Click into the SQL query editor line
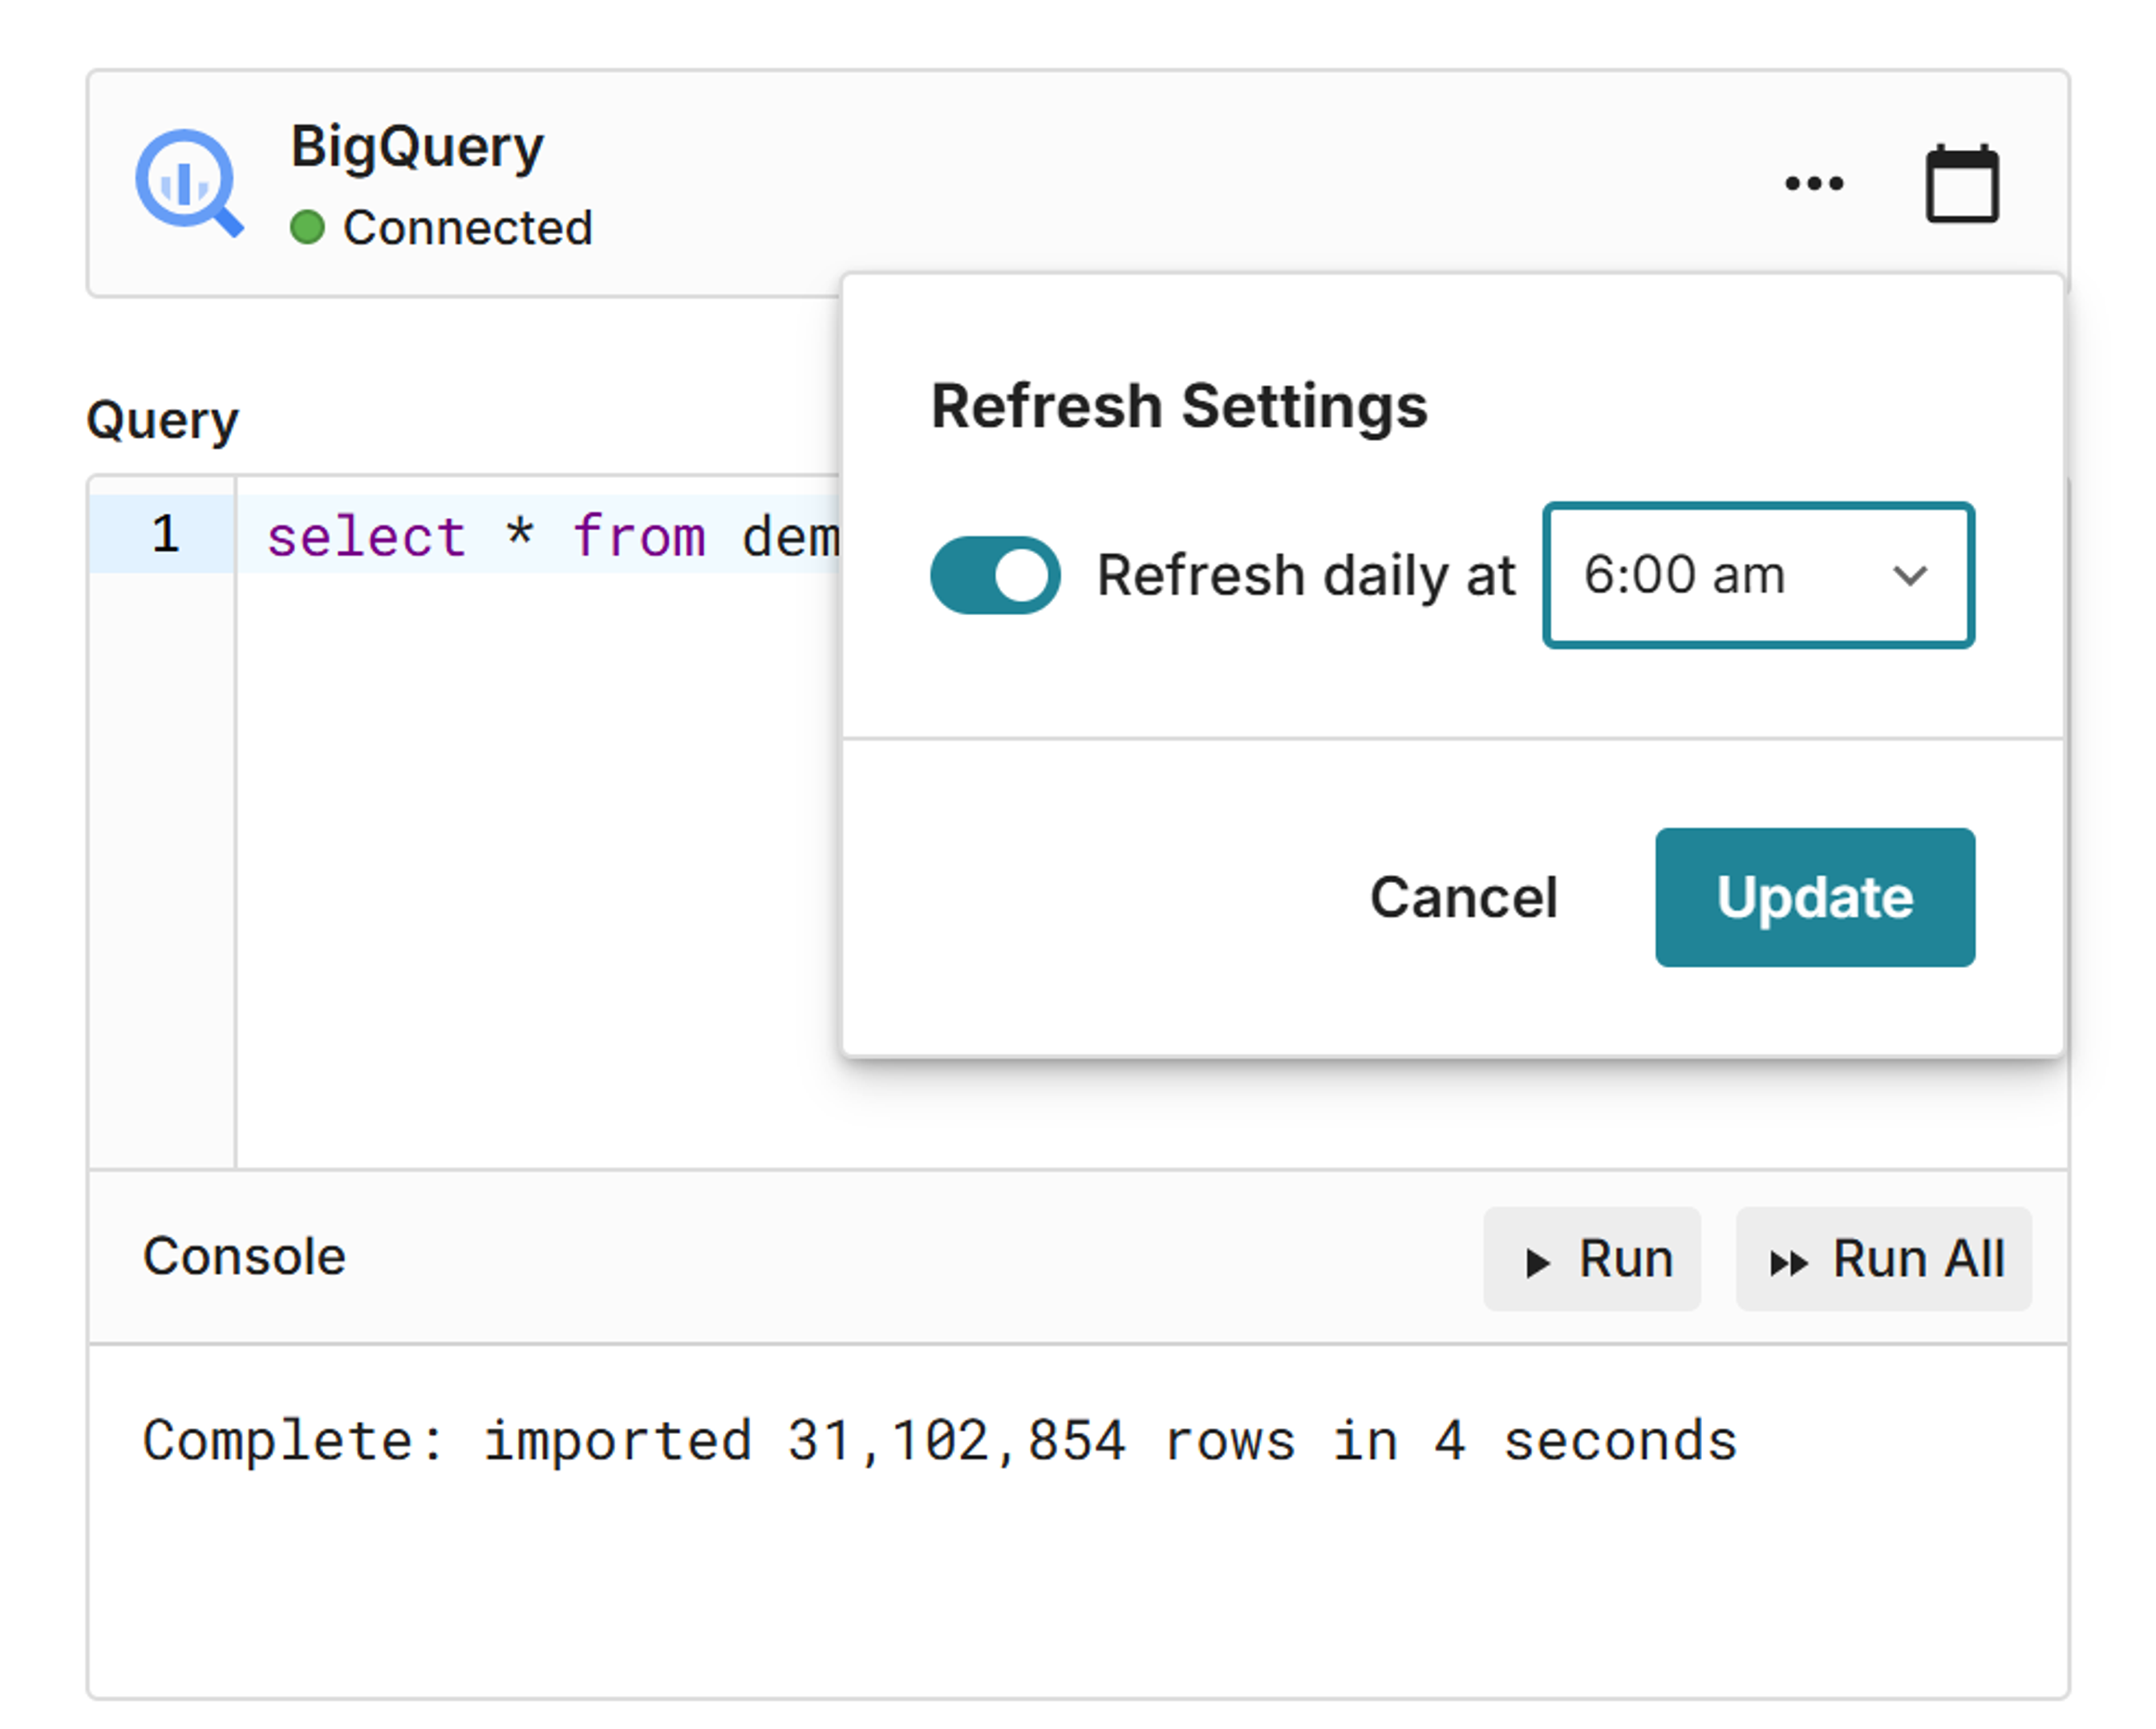 click(x=550, y=536)
